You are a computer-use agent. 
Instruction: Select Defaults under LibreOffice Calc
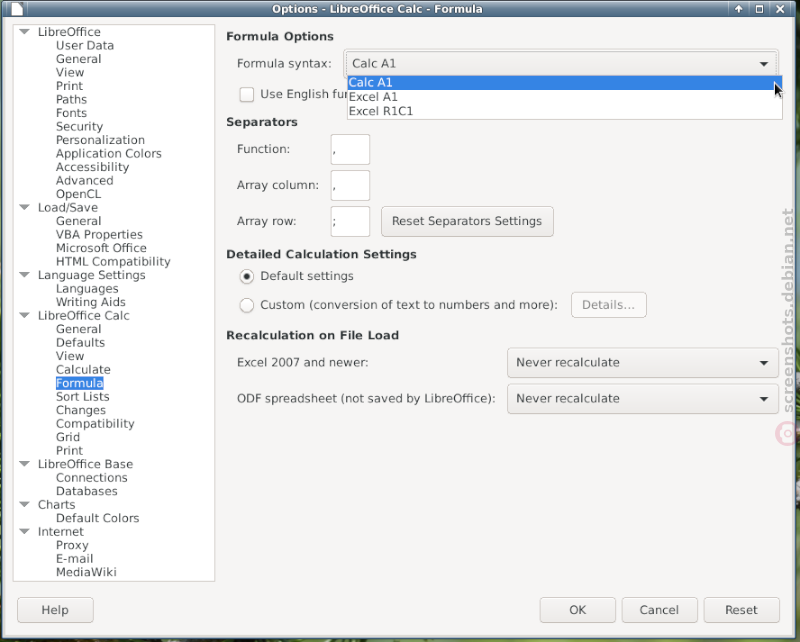coord(81,342)
